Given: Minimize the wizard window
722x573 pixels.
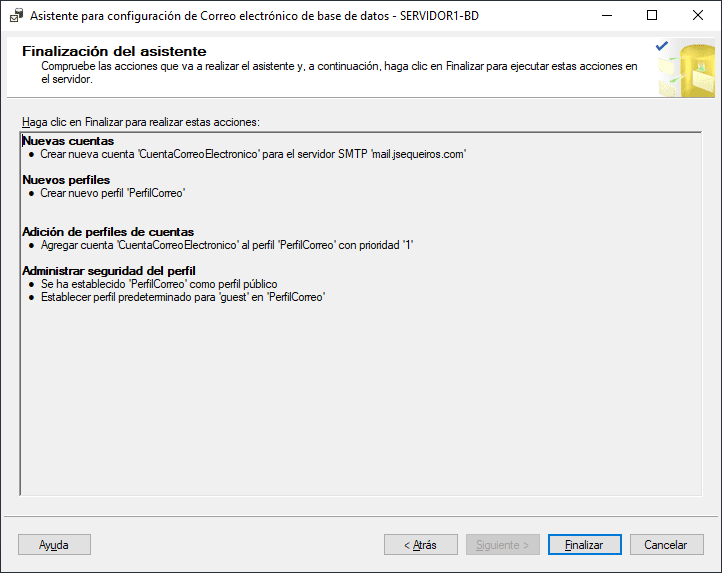Looking at the screenshot, I should (606, 16).
